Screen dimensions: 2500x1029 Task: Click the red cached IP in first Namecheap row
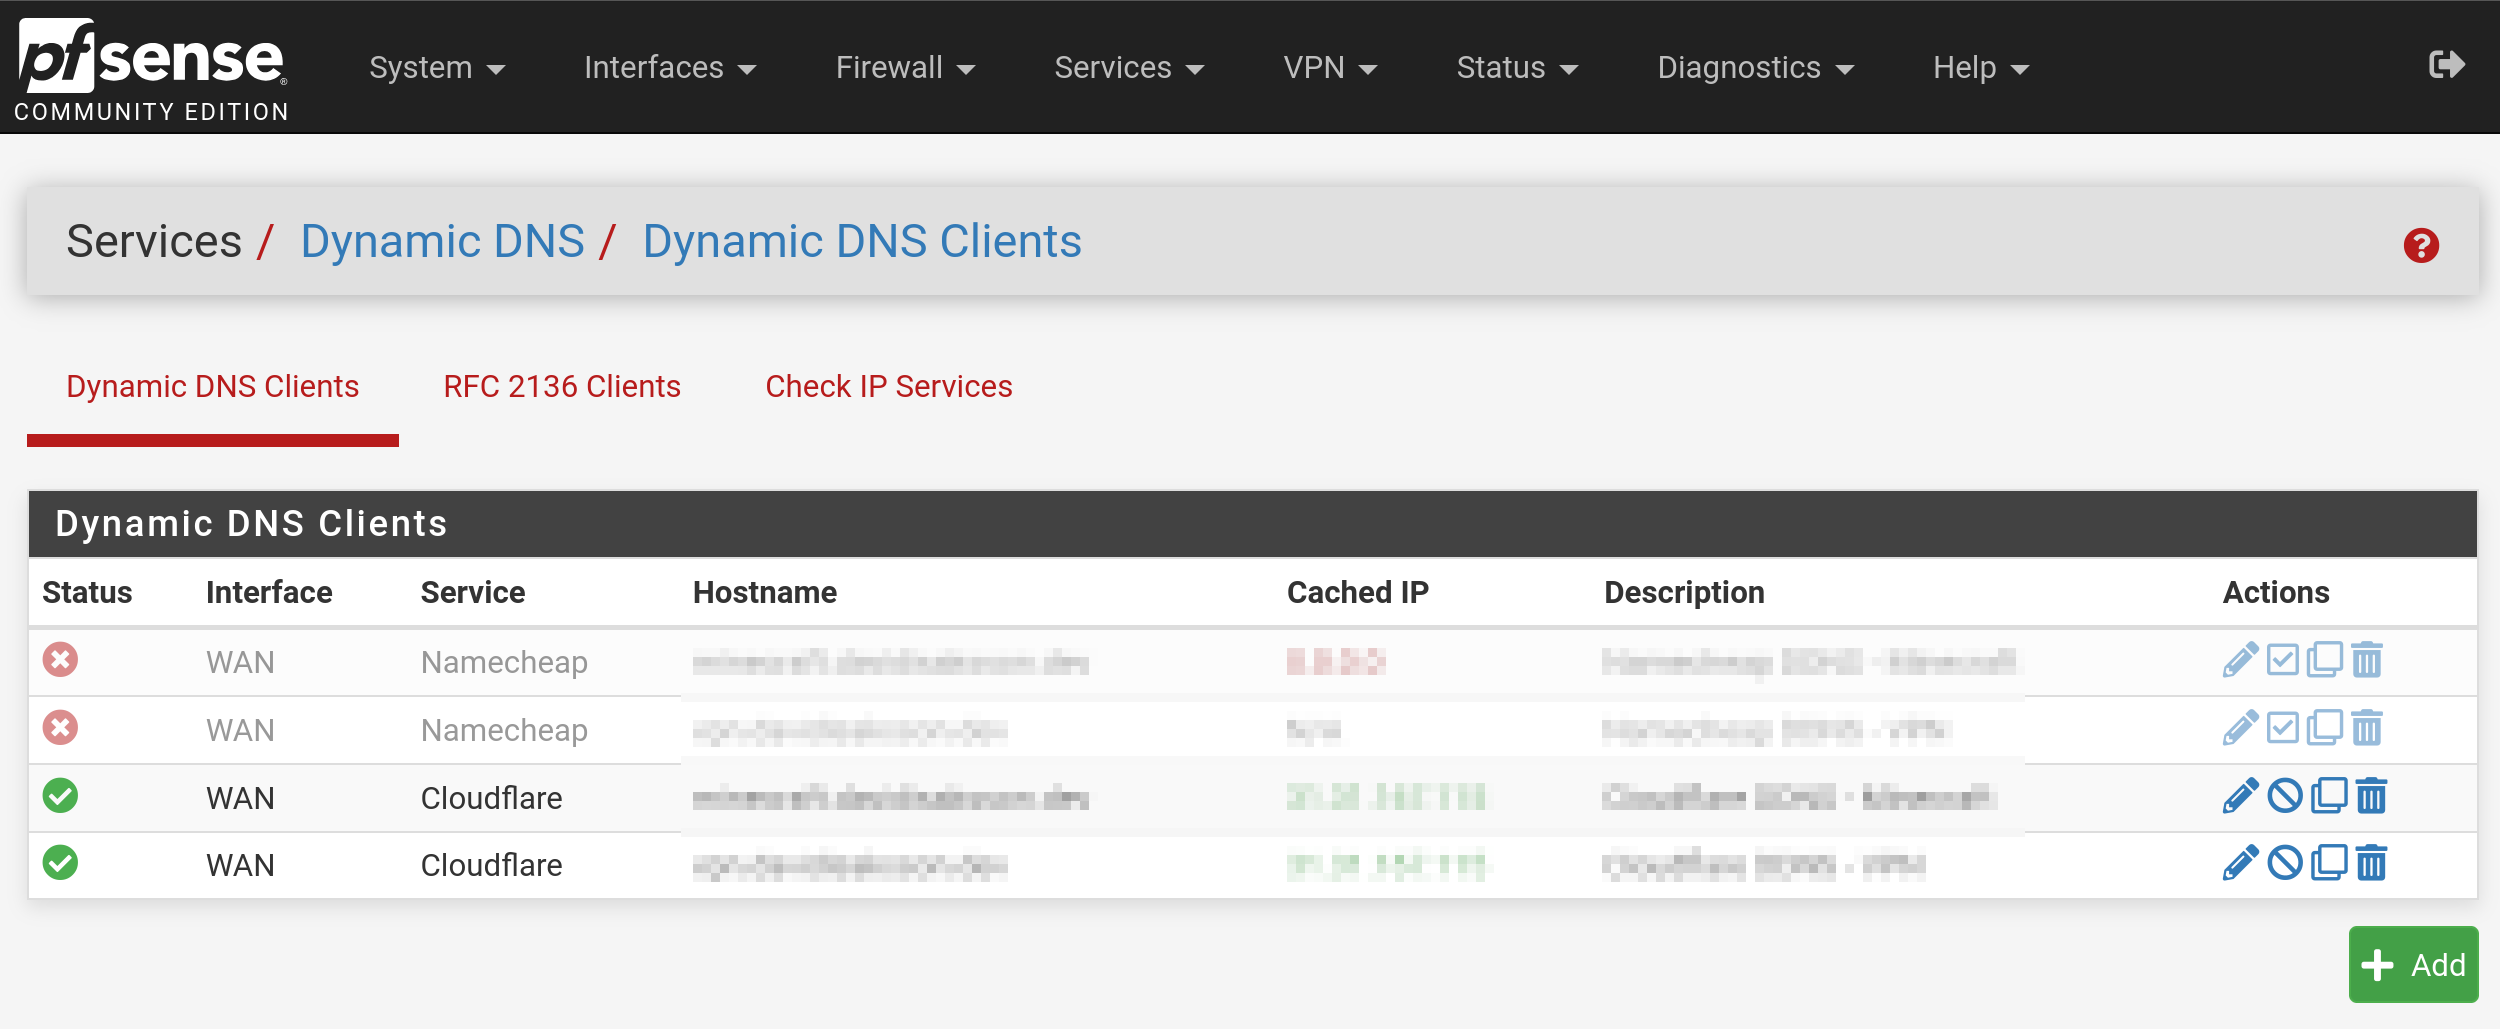pos(1336,661)
